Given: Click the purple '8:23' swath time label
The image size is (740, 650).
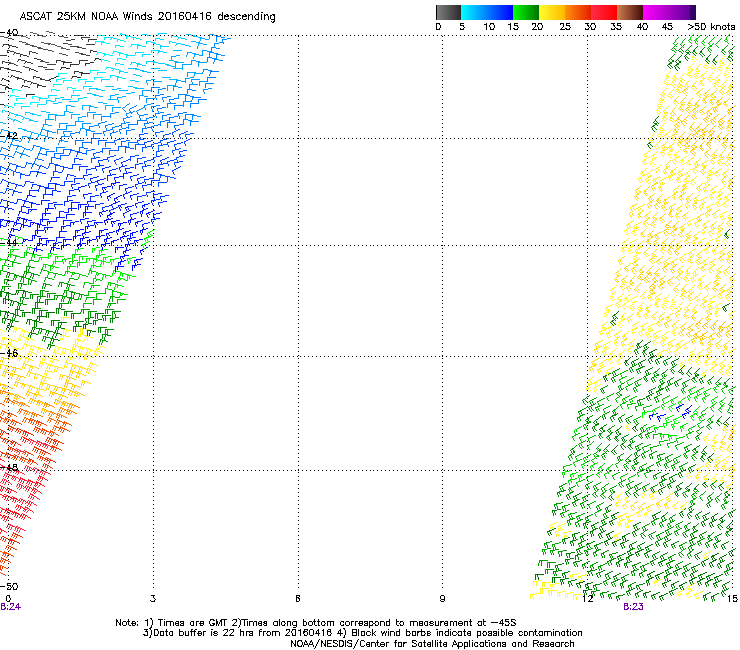Looking at the screenshot, I should tap(633, 607).
